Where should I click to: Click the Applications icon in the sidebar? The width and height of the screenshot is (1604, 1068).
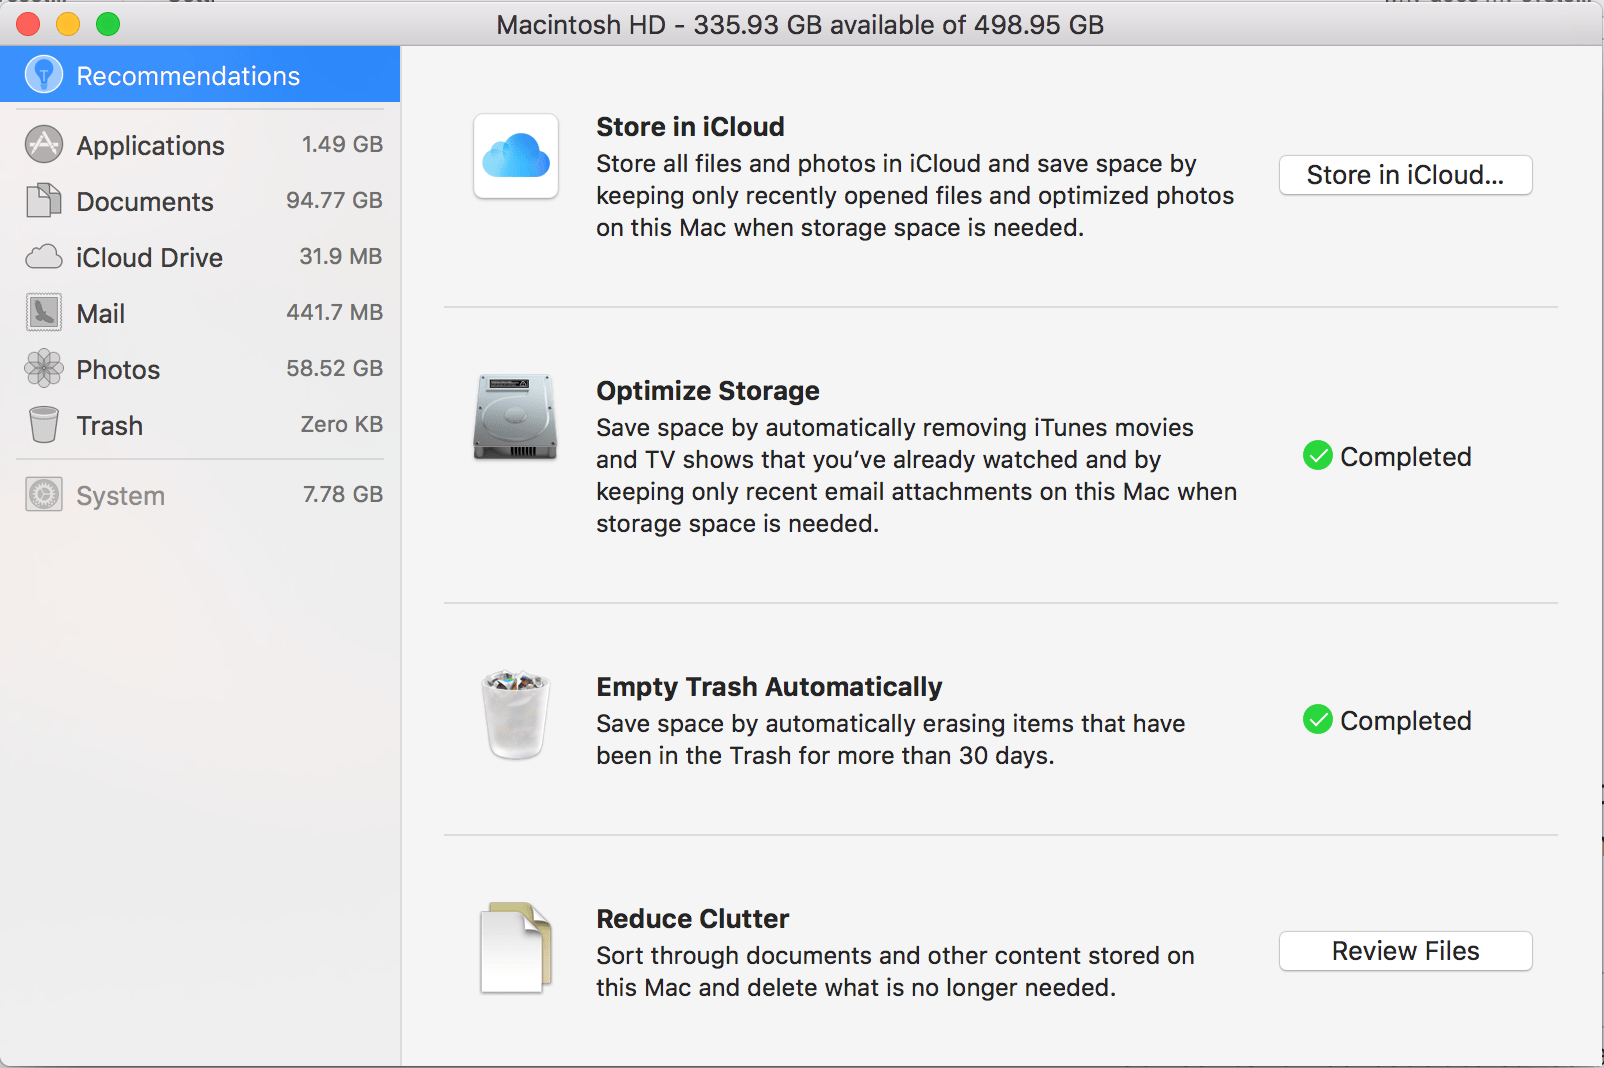coord(42,144)
